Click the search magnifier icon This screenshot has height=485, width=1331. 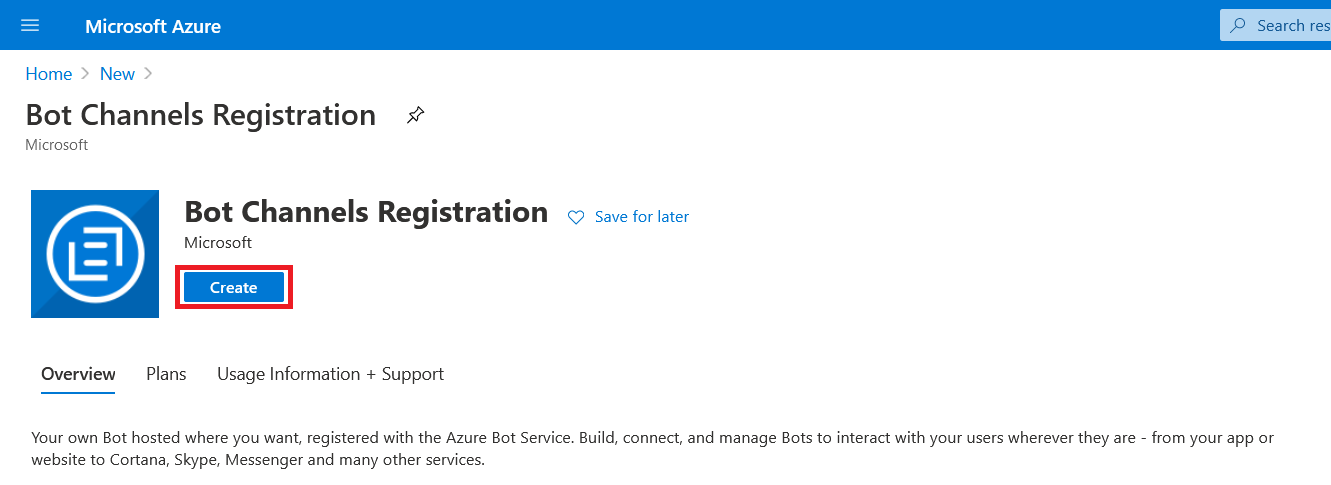click(x=1238, y=25)
